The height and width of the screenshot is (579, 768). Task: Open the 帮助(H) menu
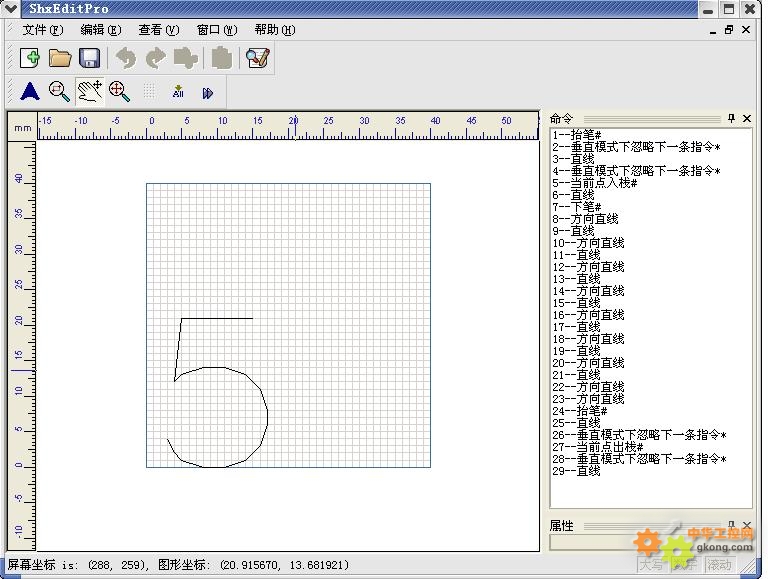coord(275,30)
